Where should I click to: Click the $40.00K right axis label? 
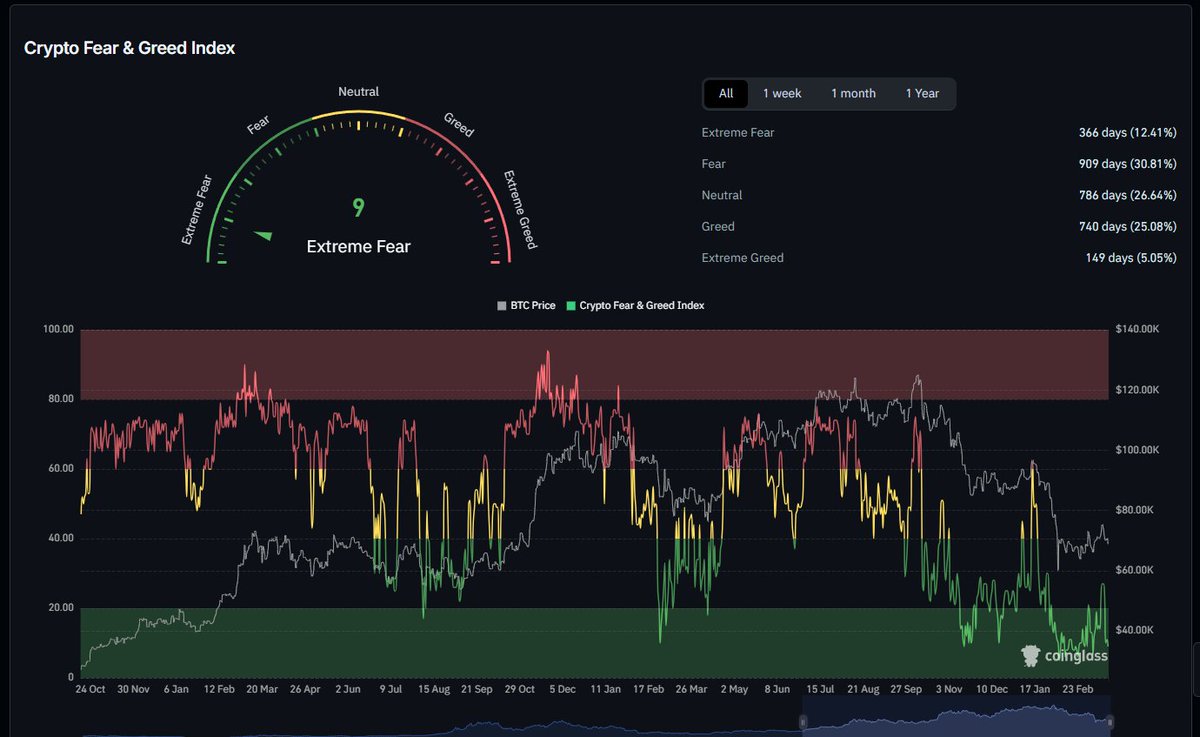[x=1134, y=630]
